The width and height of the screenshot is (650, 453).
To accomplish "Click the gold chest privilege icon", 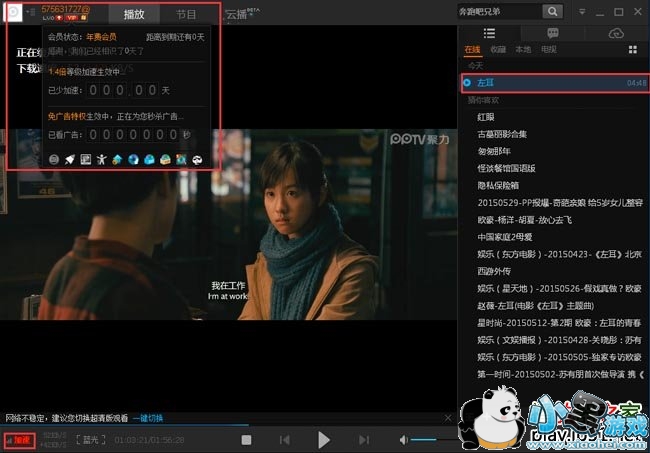I will click(165, 160).
